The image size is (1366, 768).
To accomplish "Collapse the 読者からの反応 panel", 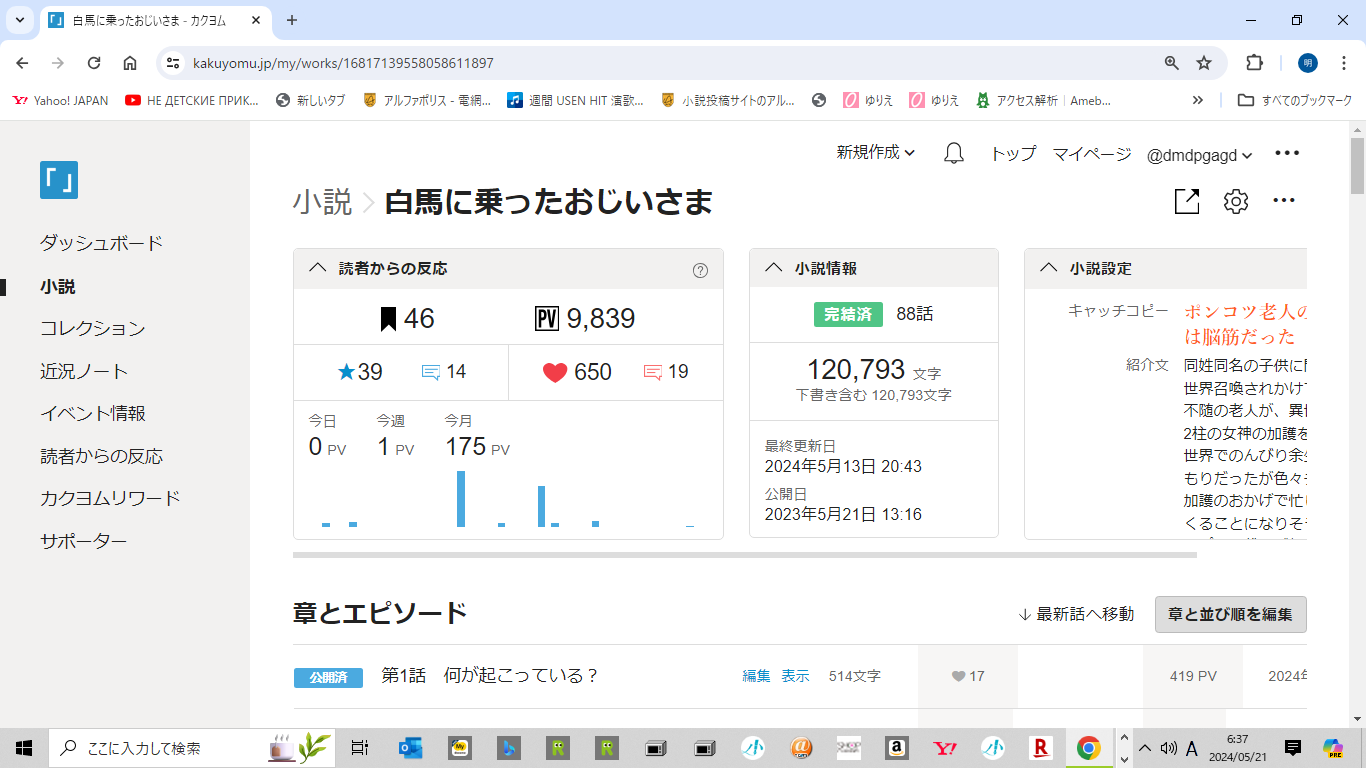I will pyautogui.click(x=318, y=268).
